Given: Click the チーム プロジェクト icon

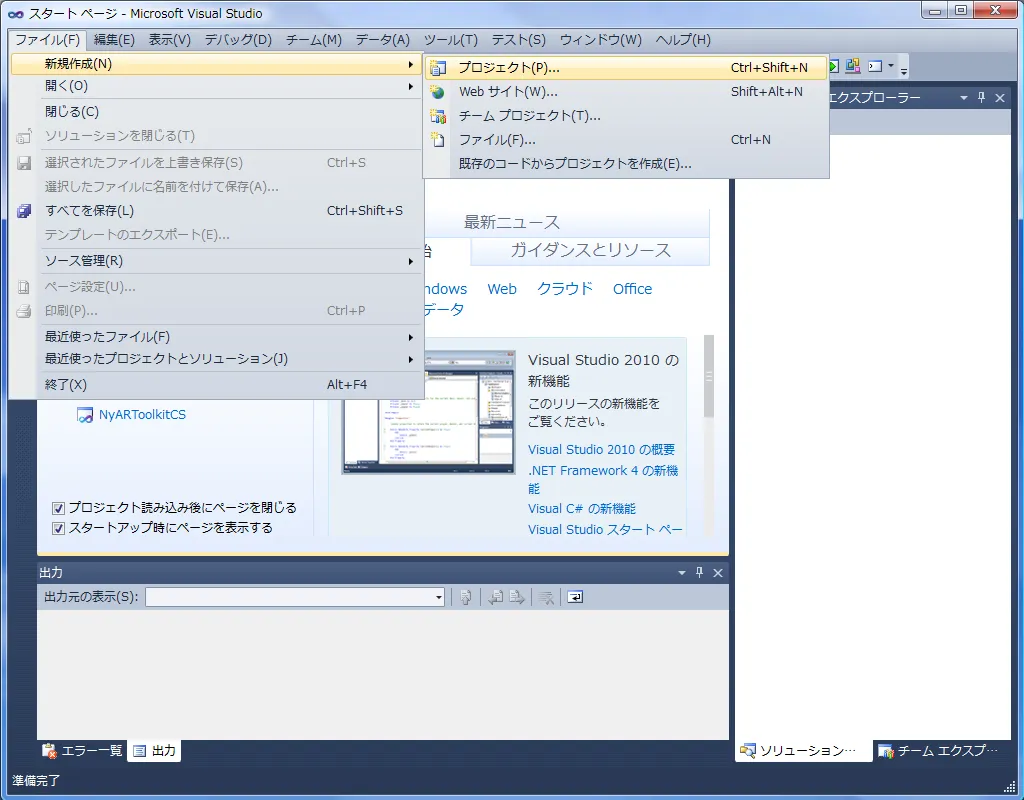Looking at the screenshot, I should point(438,116).
